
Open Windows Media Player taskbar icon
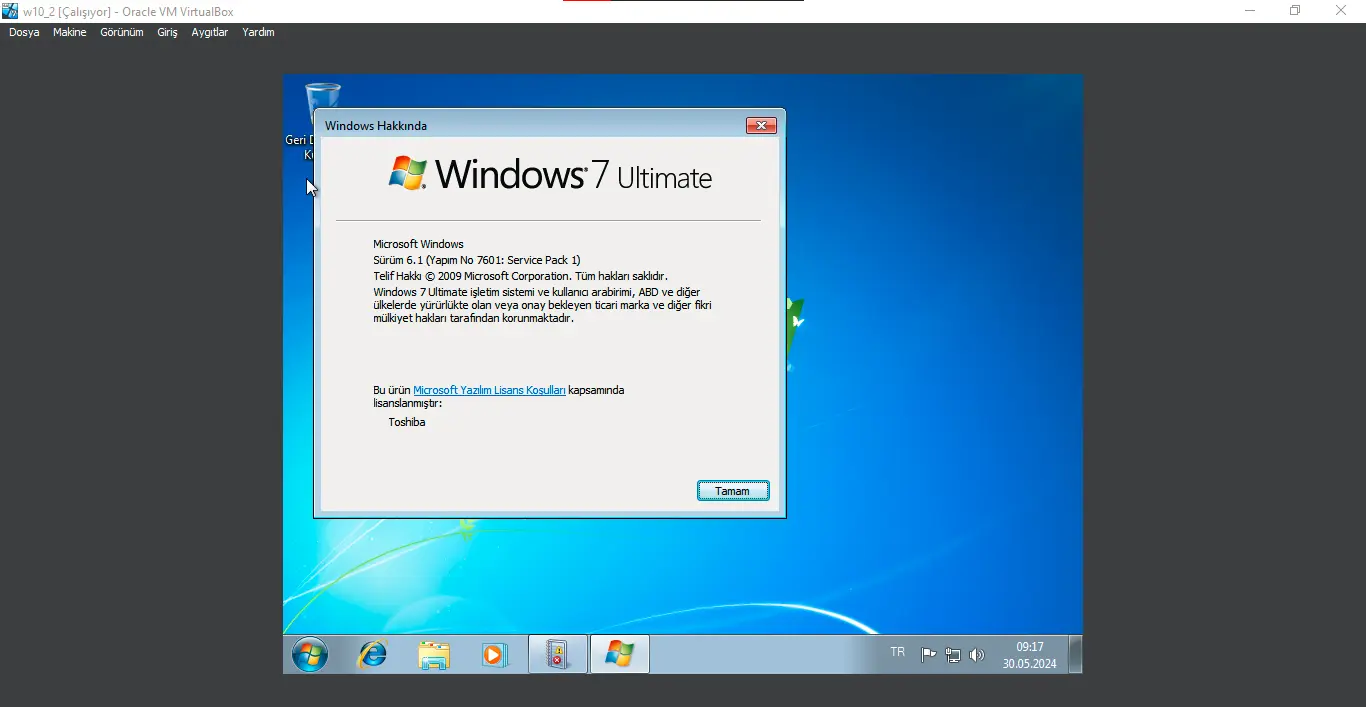point(495,655)
